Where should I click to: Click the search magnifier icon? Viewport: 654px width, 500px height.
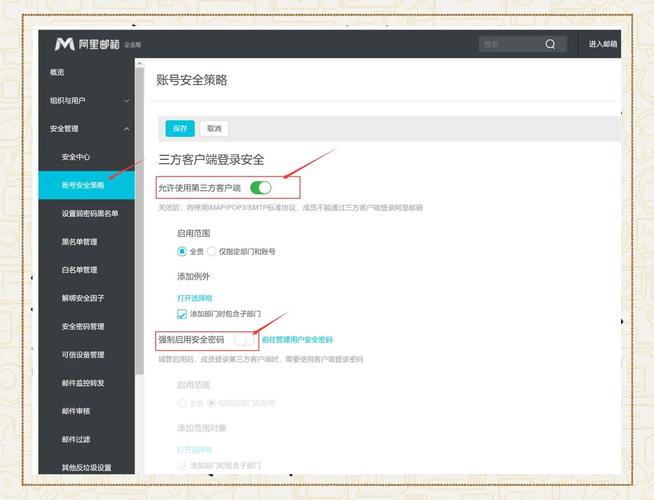click(x=550, y=44)
